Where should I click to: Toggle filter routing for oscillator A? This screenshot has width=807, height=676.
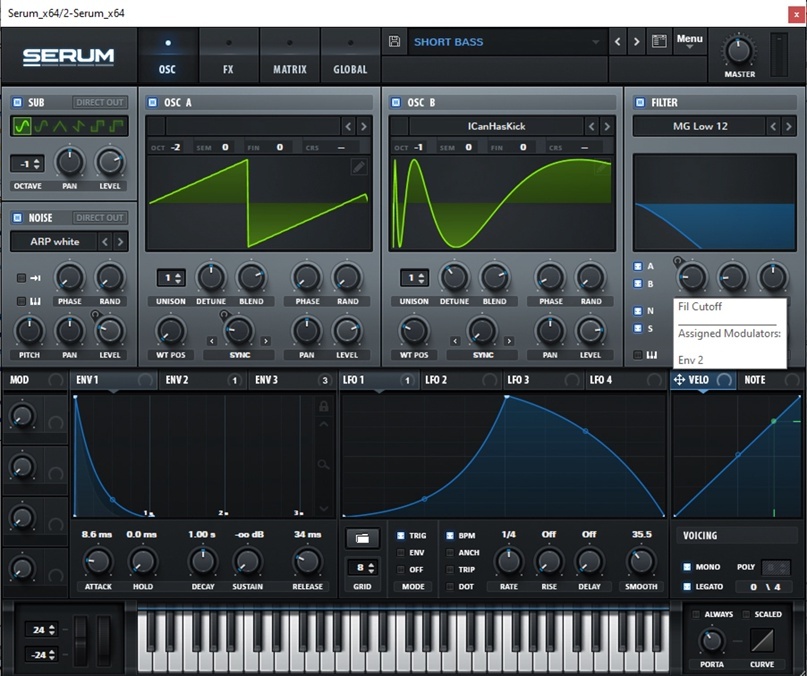(x=638, y=266)
